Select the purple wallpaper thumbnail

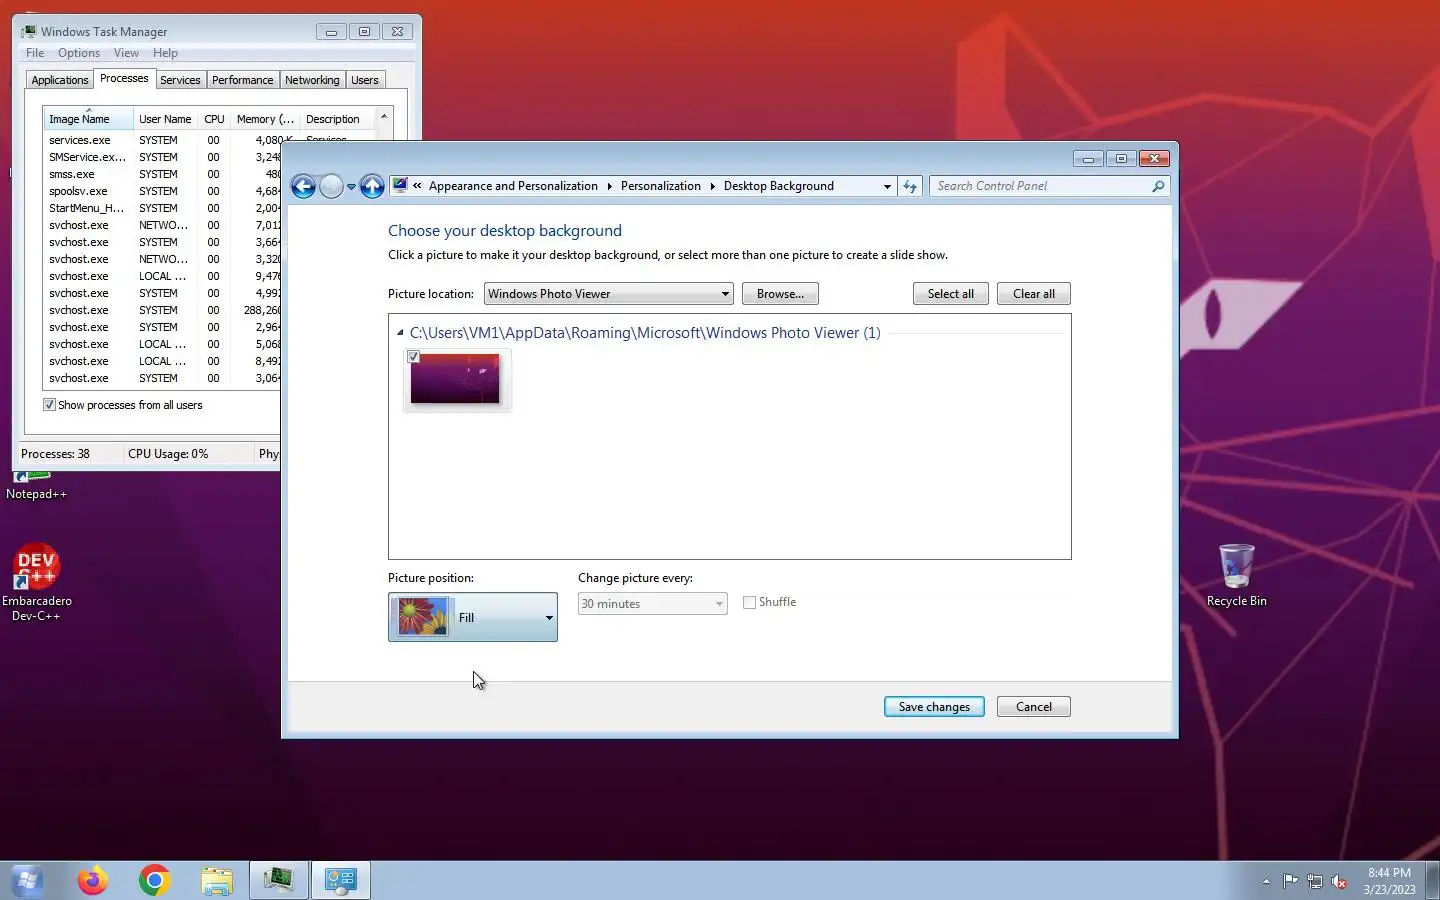point(455,379)
